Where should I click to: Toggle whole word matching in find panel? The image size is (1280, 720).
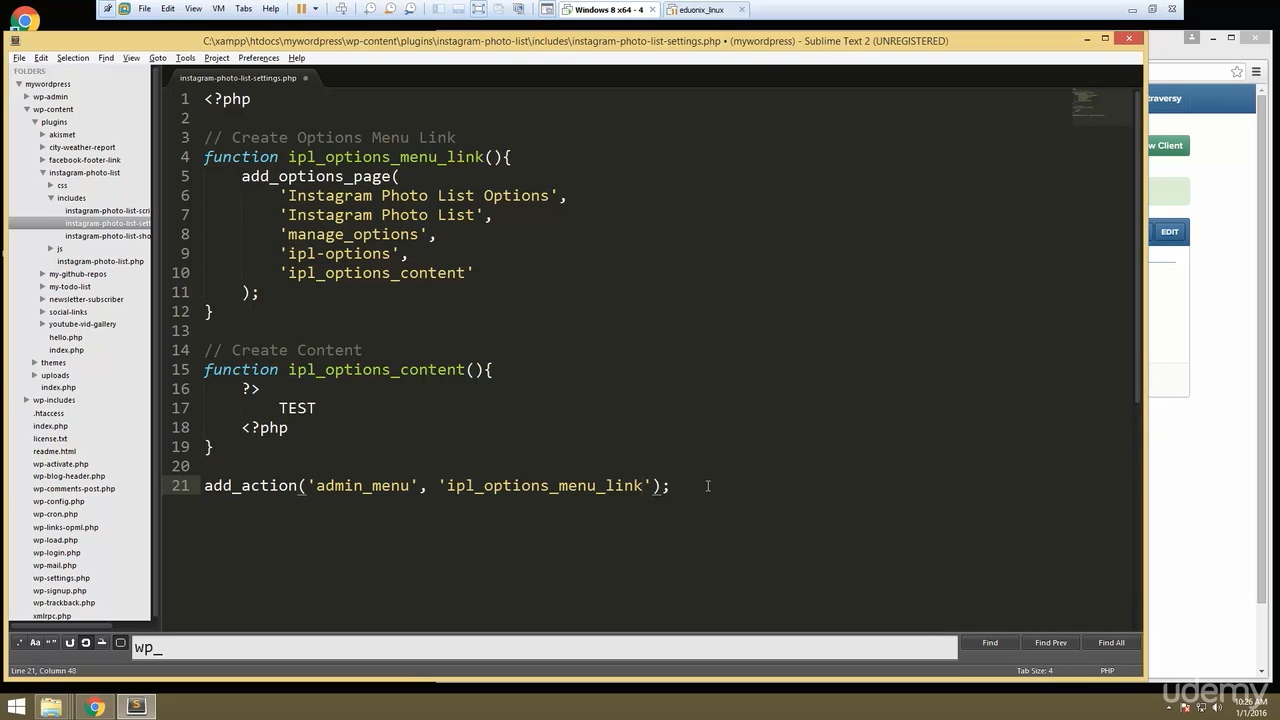pyautogui.click(x=51, y=643)
